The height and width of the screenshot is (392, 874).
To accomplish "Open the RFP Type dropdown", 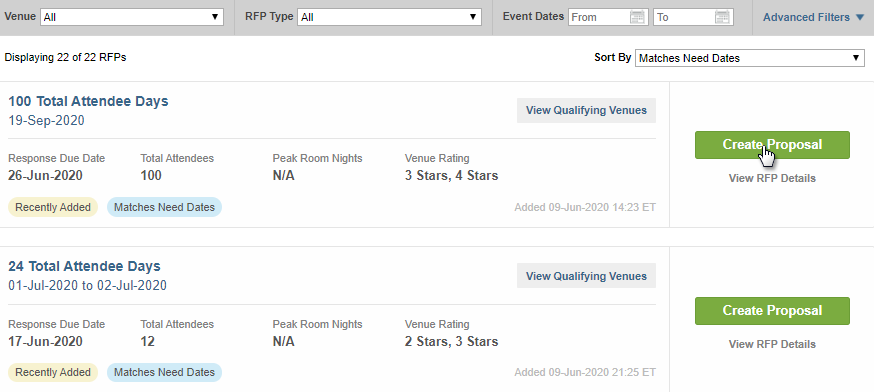I will (x=389, y=17).
